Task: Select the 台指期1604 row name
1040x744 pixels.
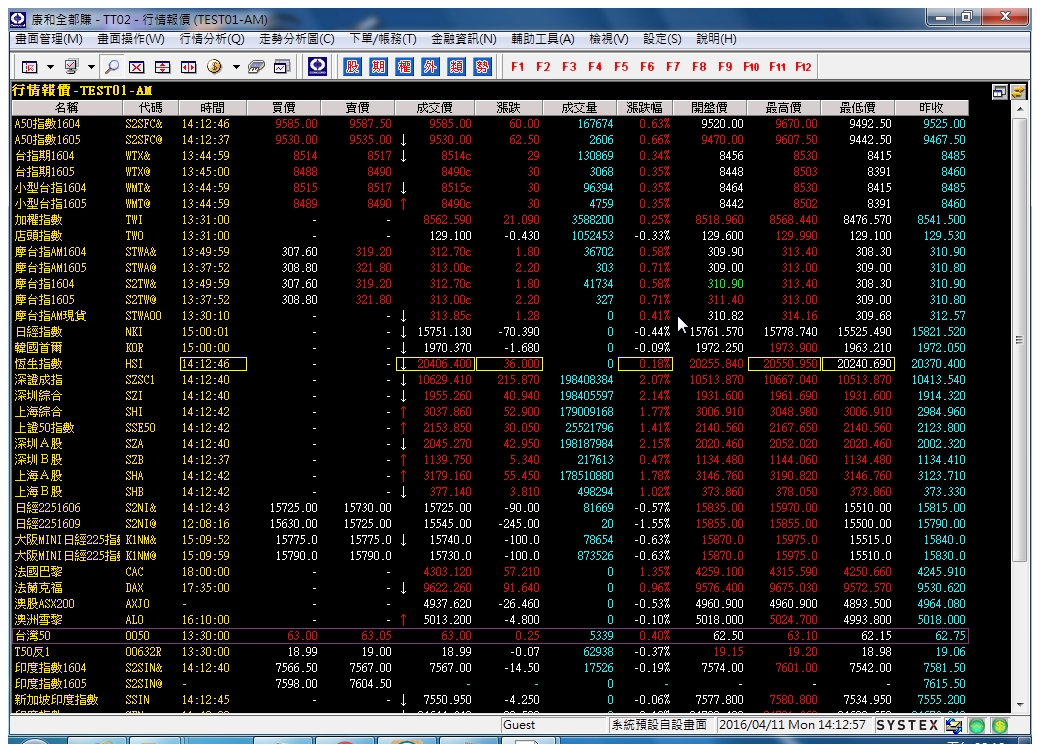Action: [44, 156]
